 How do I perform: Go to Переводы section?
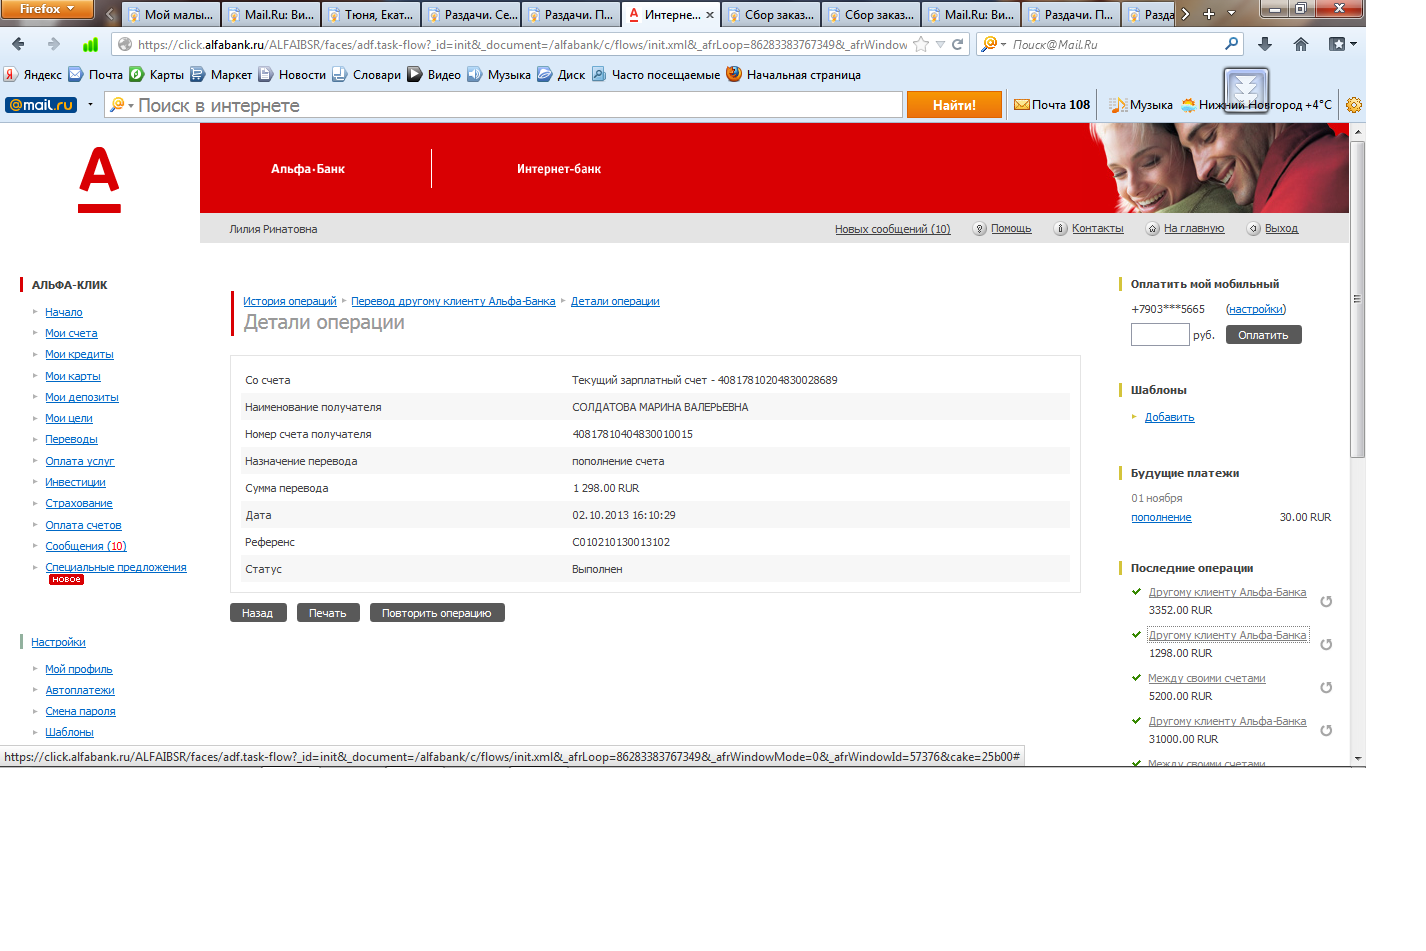pos(71,440)
